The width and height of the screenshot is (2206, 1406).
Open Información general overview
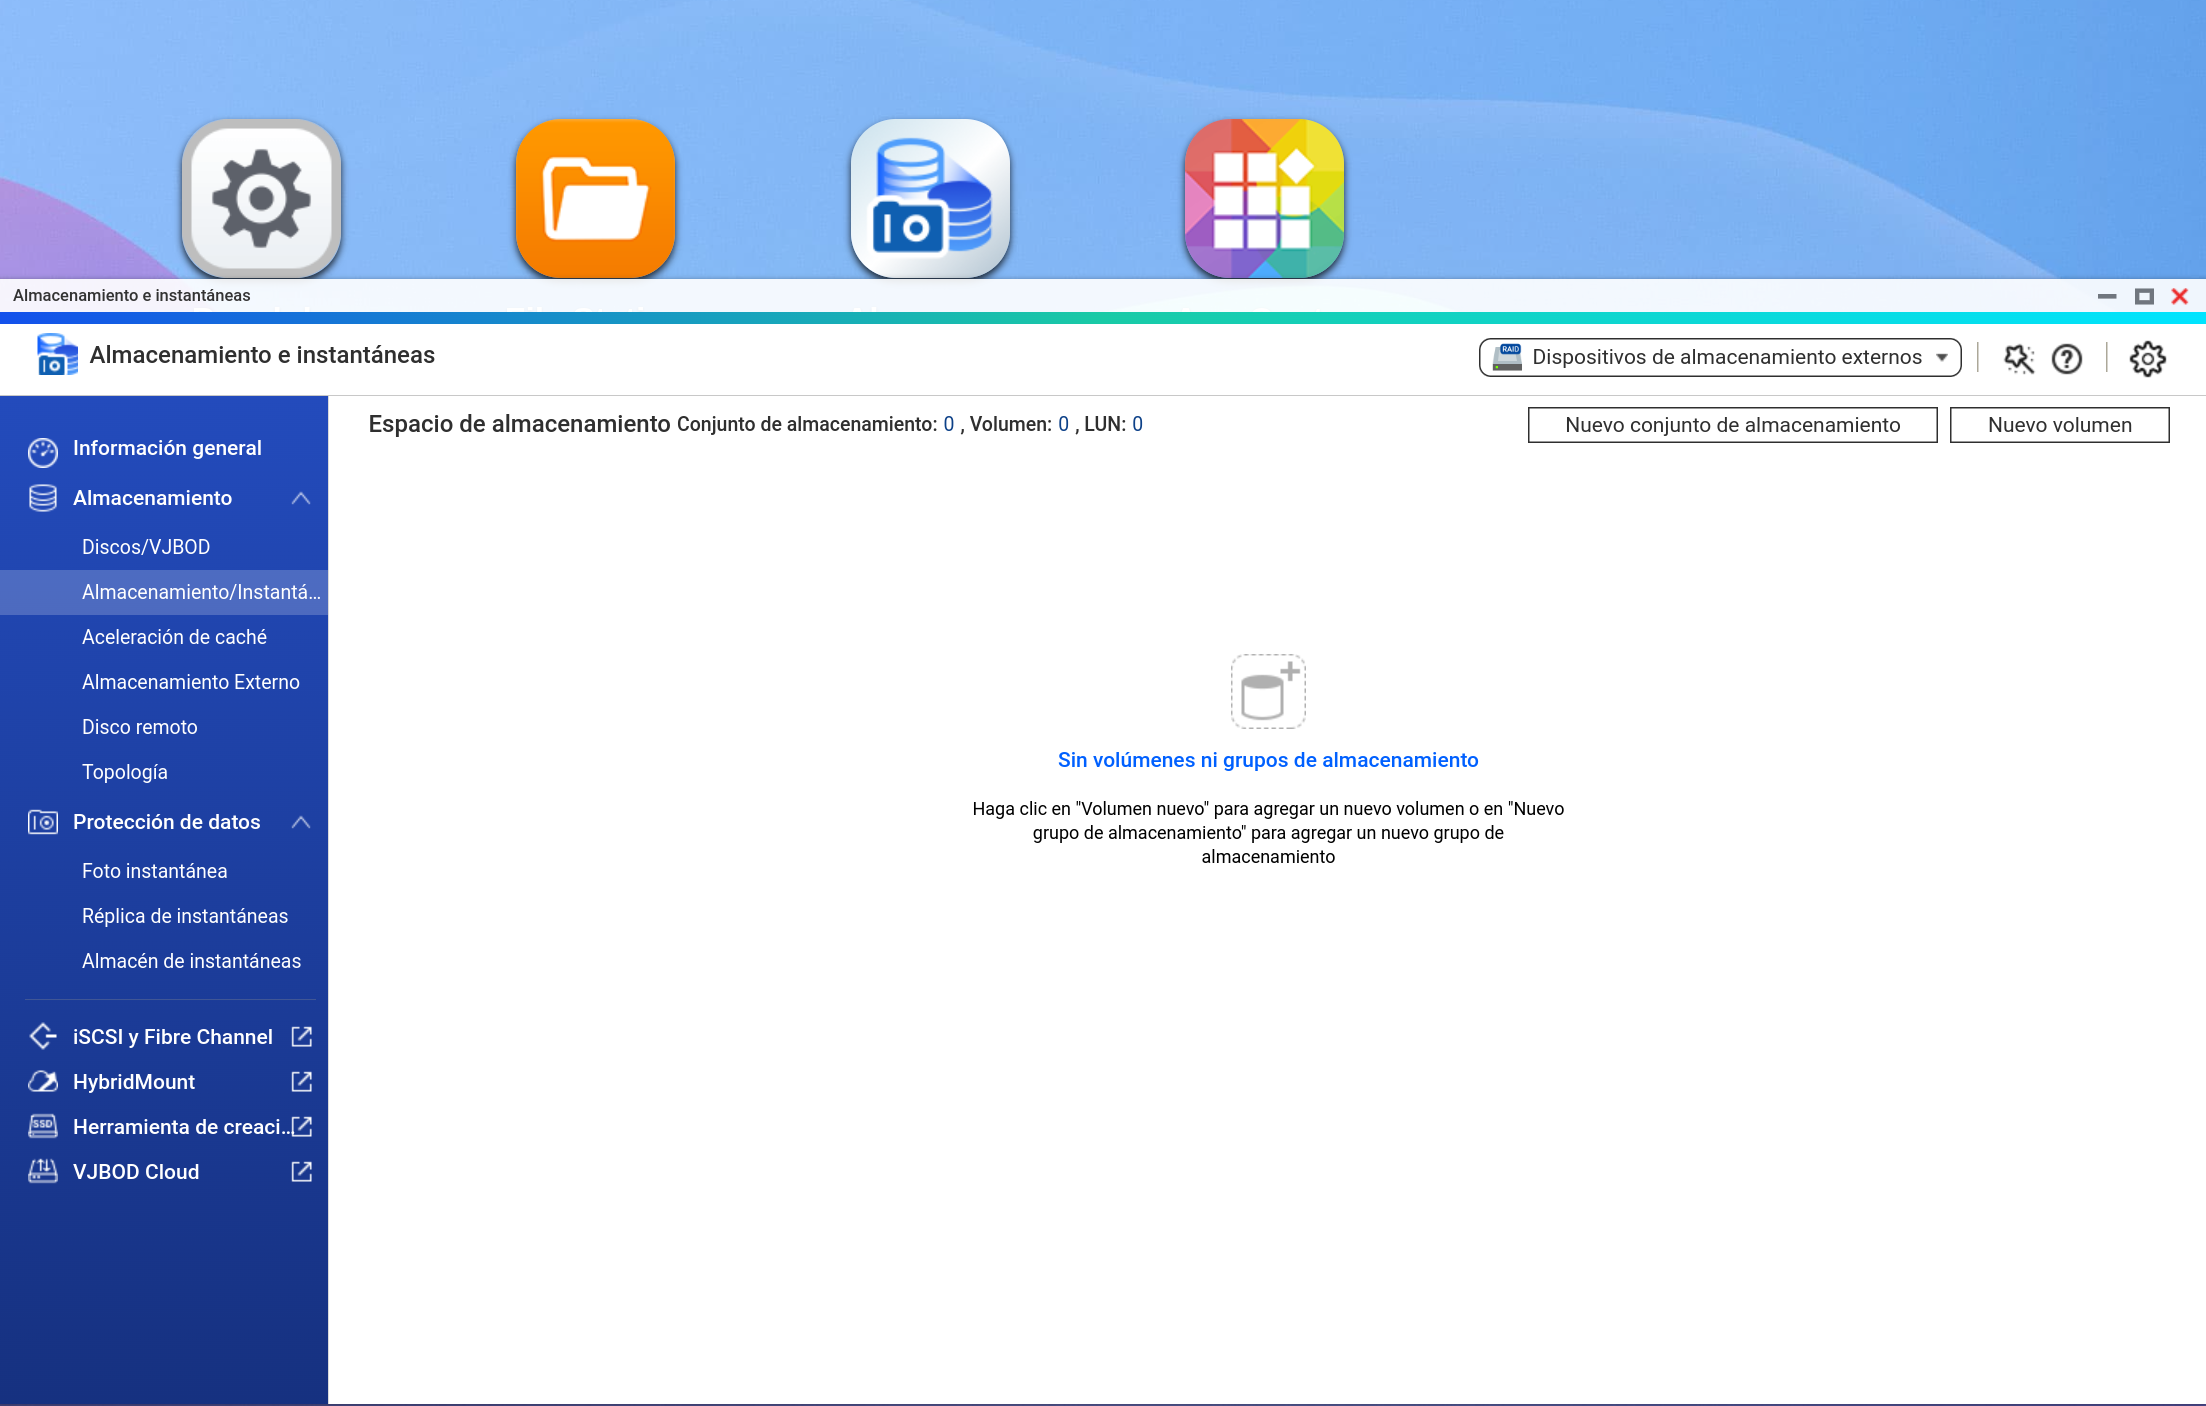167,448
